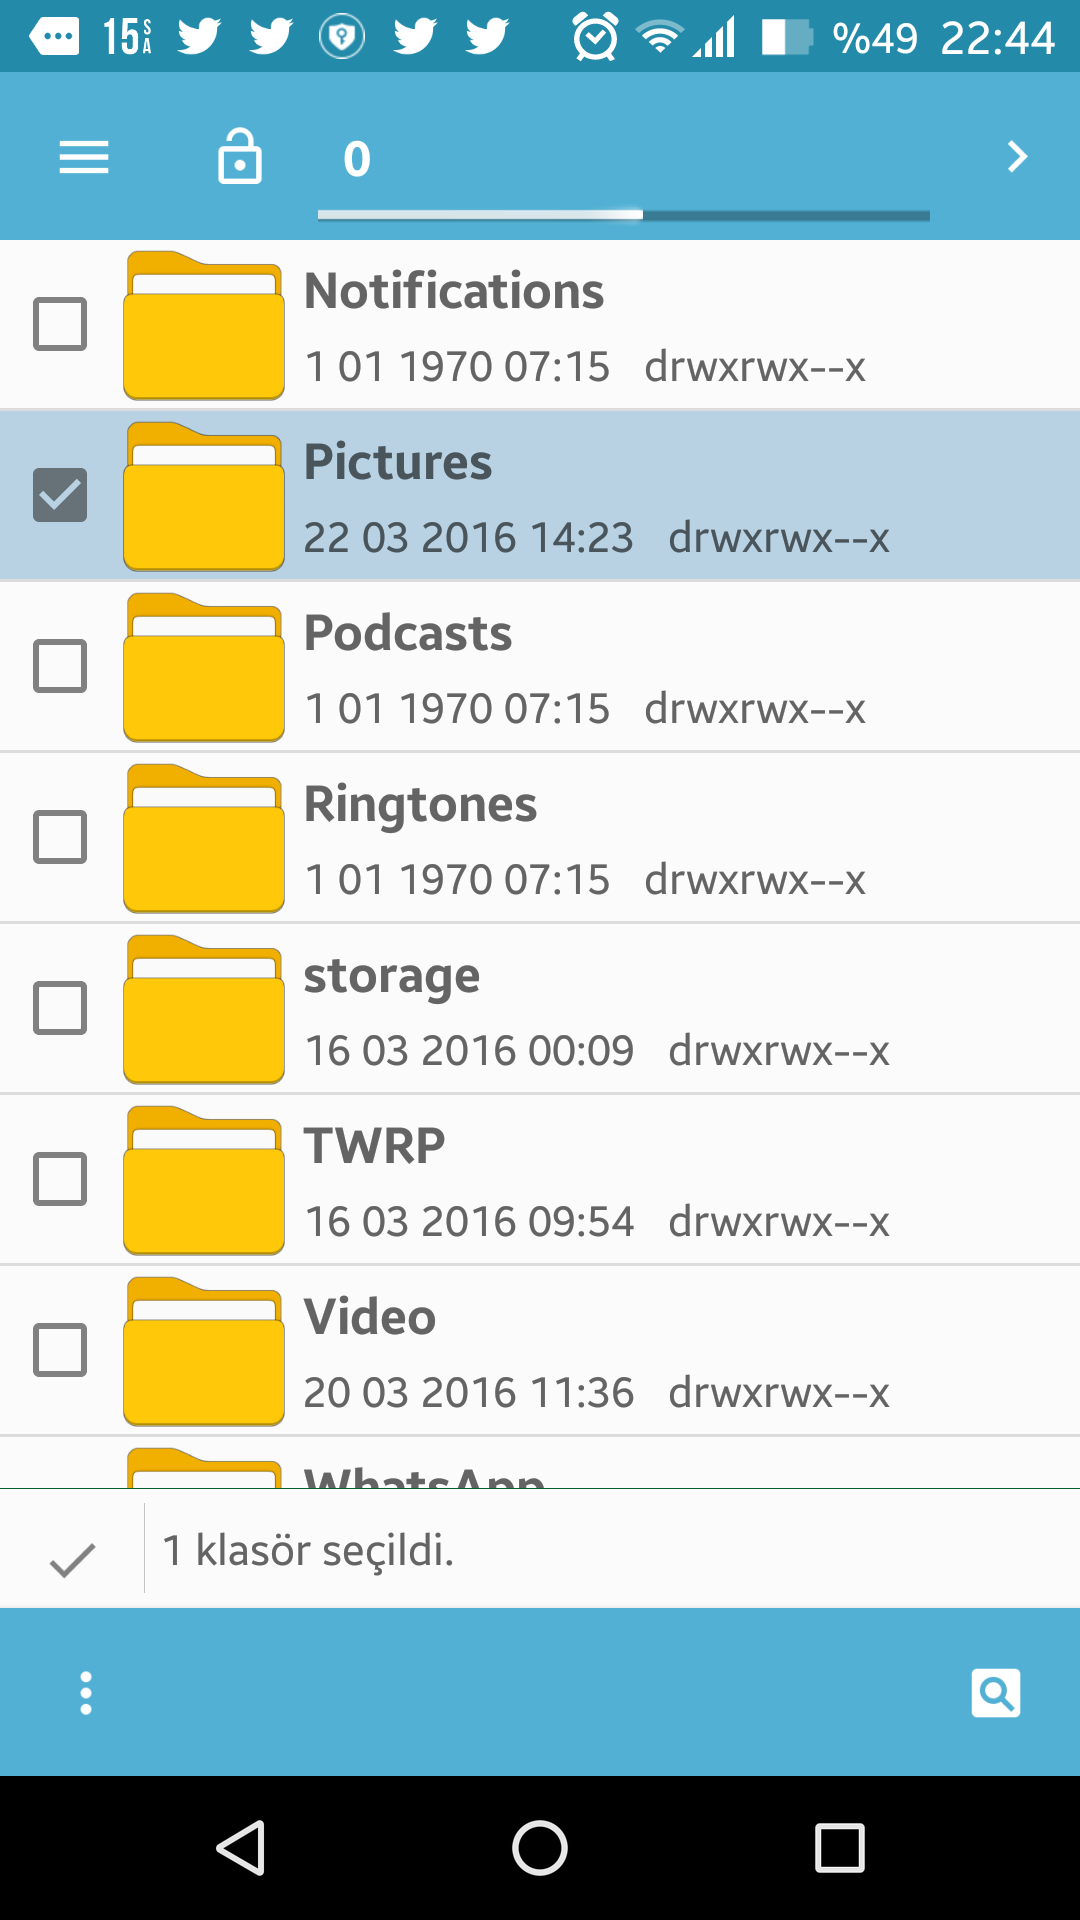Viewport: 1080px width, 1920px height.
Task: Open the recent apps overview button
Action: 840,1847
